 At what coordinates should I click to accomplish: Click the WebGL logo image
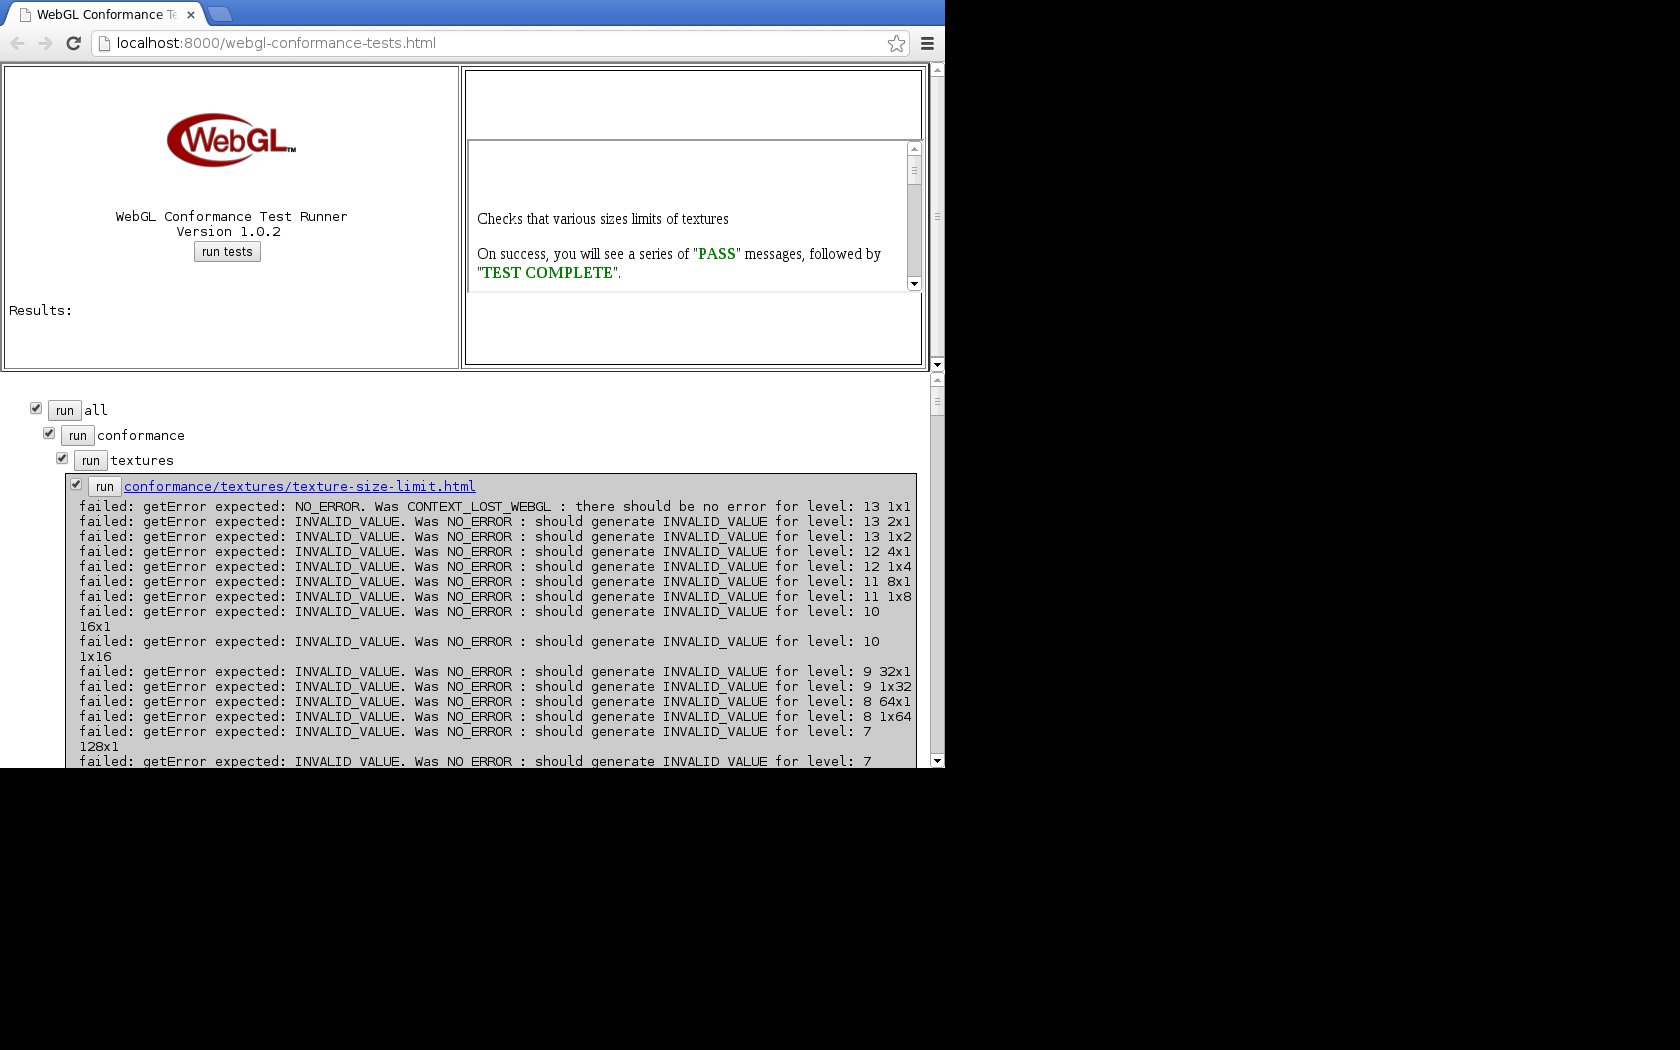(x=231, y=140)
